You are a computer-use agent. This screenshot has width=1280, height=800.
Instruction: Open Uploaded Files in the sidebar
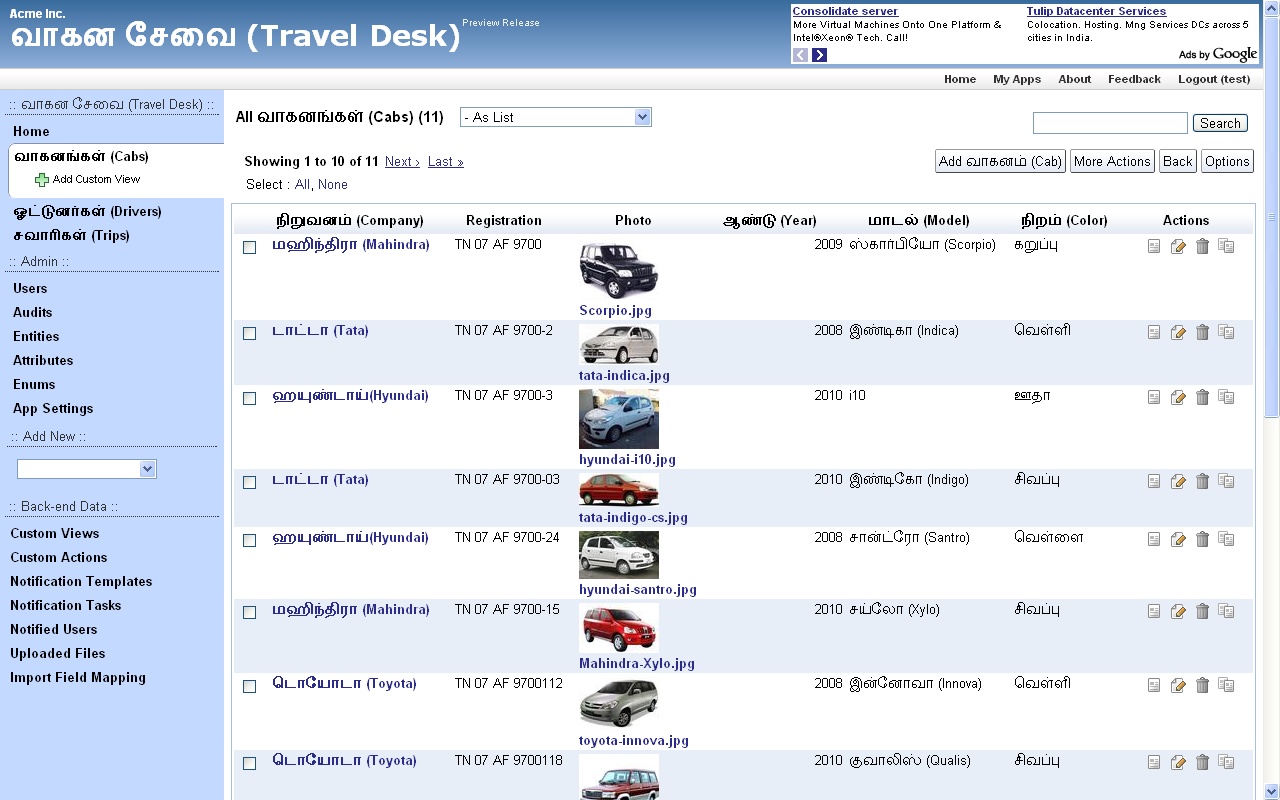click(x=58, y=653)
